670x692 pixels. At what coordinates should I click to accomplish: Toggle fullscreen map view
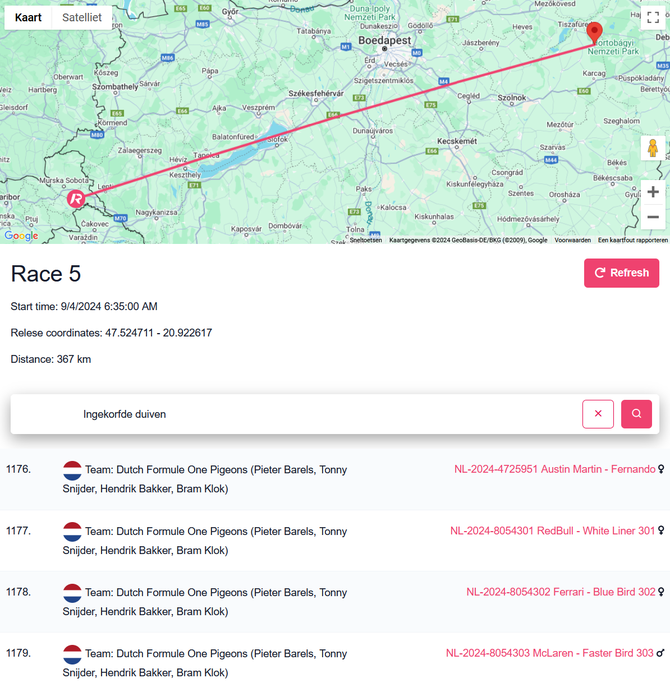click(x=653, y=17)
